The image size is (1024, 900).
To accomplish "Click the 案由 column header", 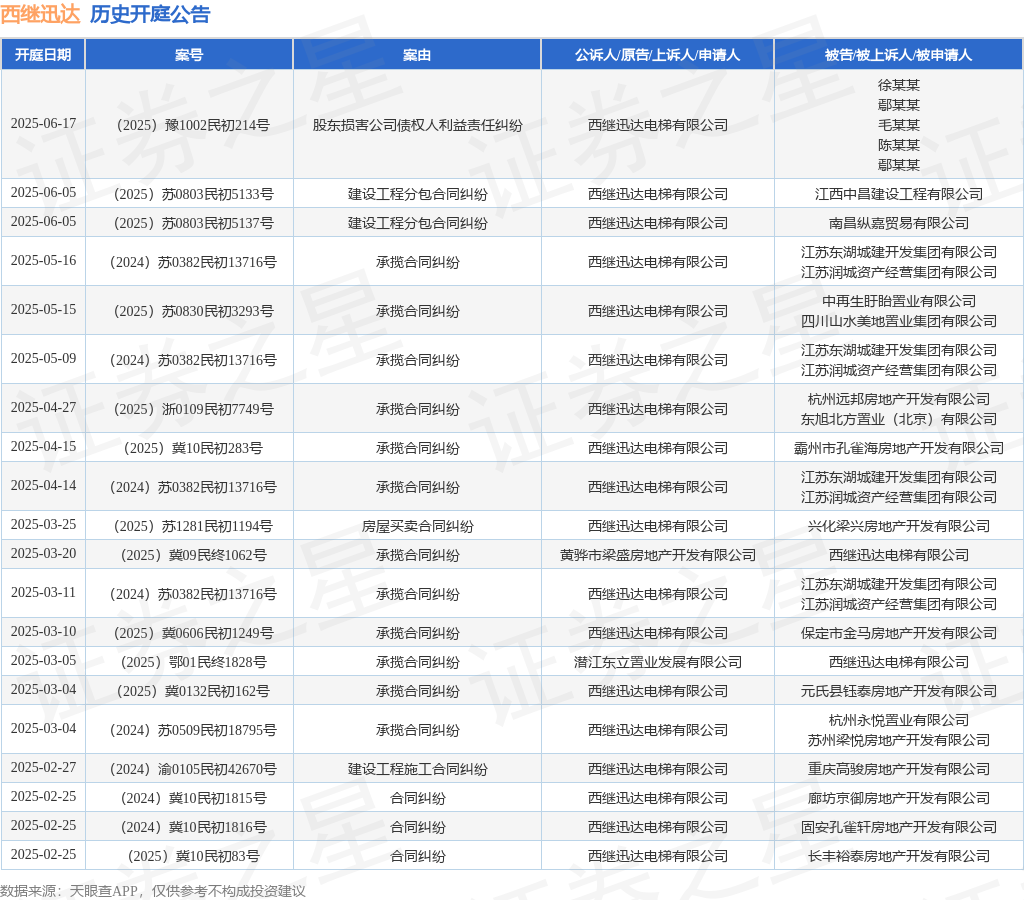I will pos(417,55).
